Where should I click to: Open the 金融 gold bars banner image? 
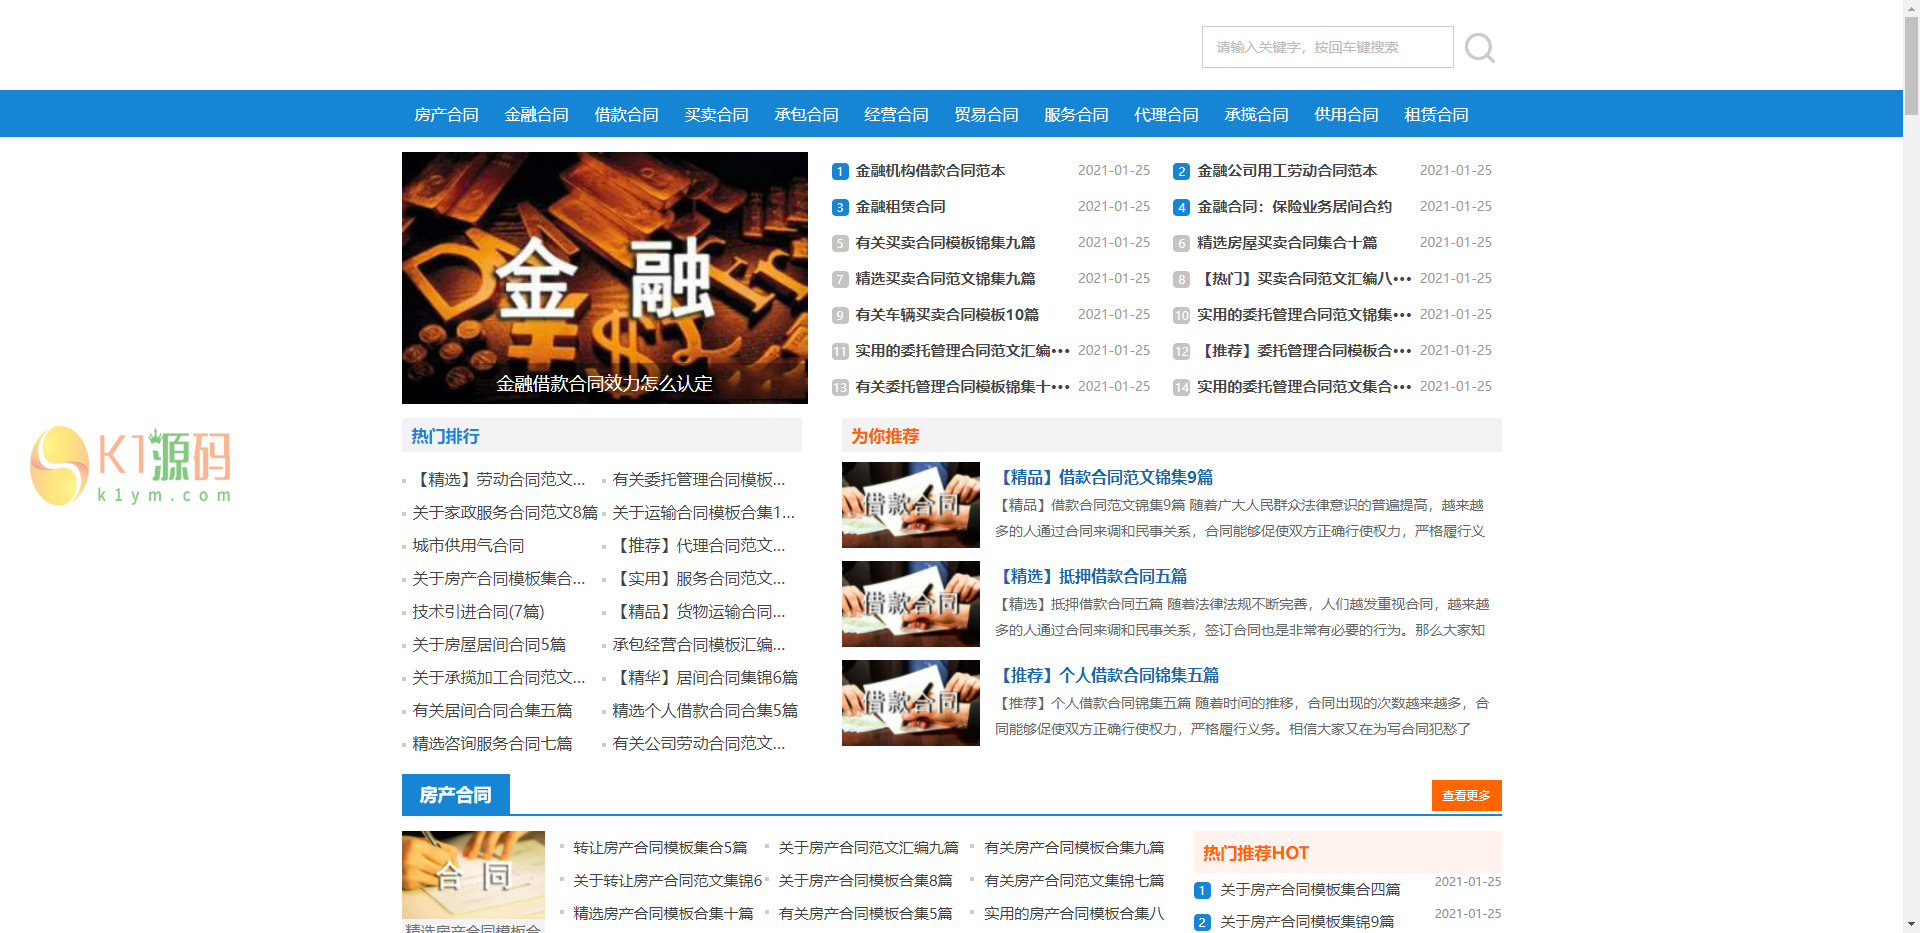(604, 277)
